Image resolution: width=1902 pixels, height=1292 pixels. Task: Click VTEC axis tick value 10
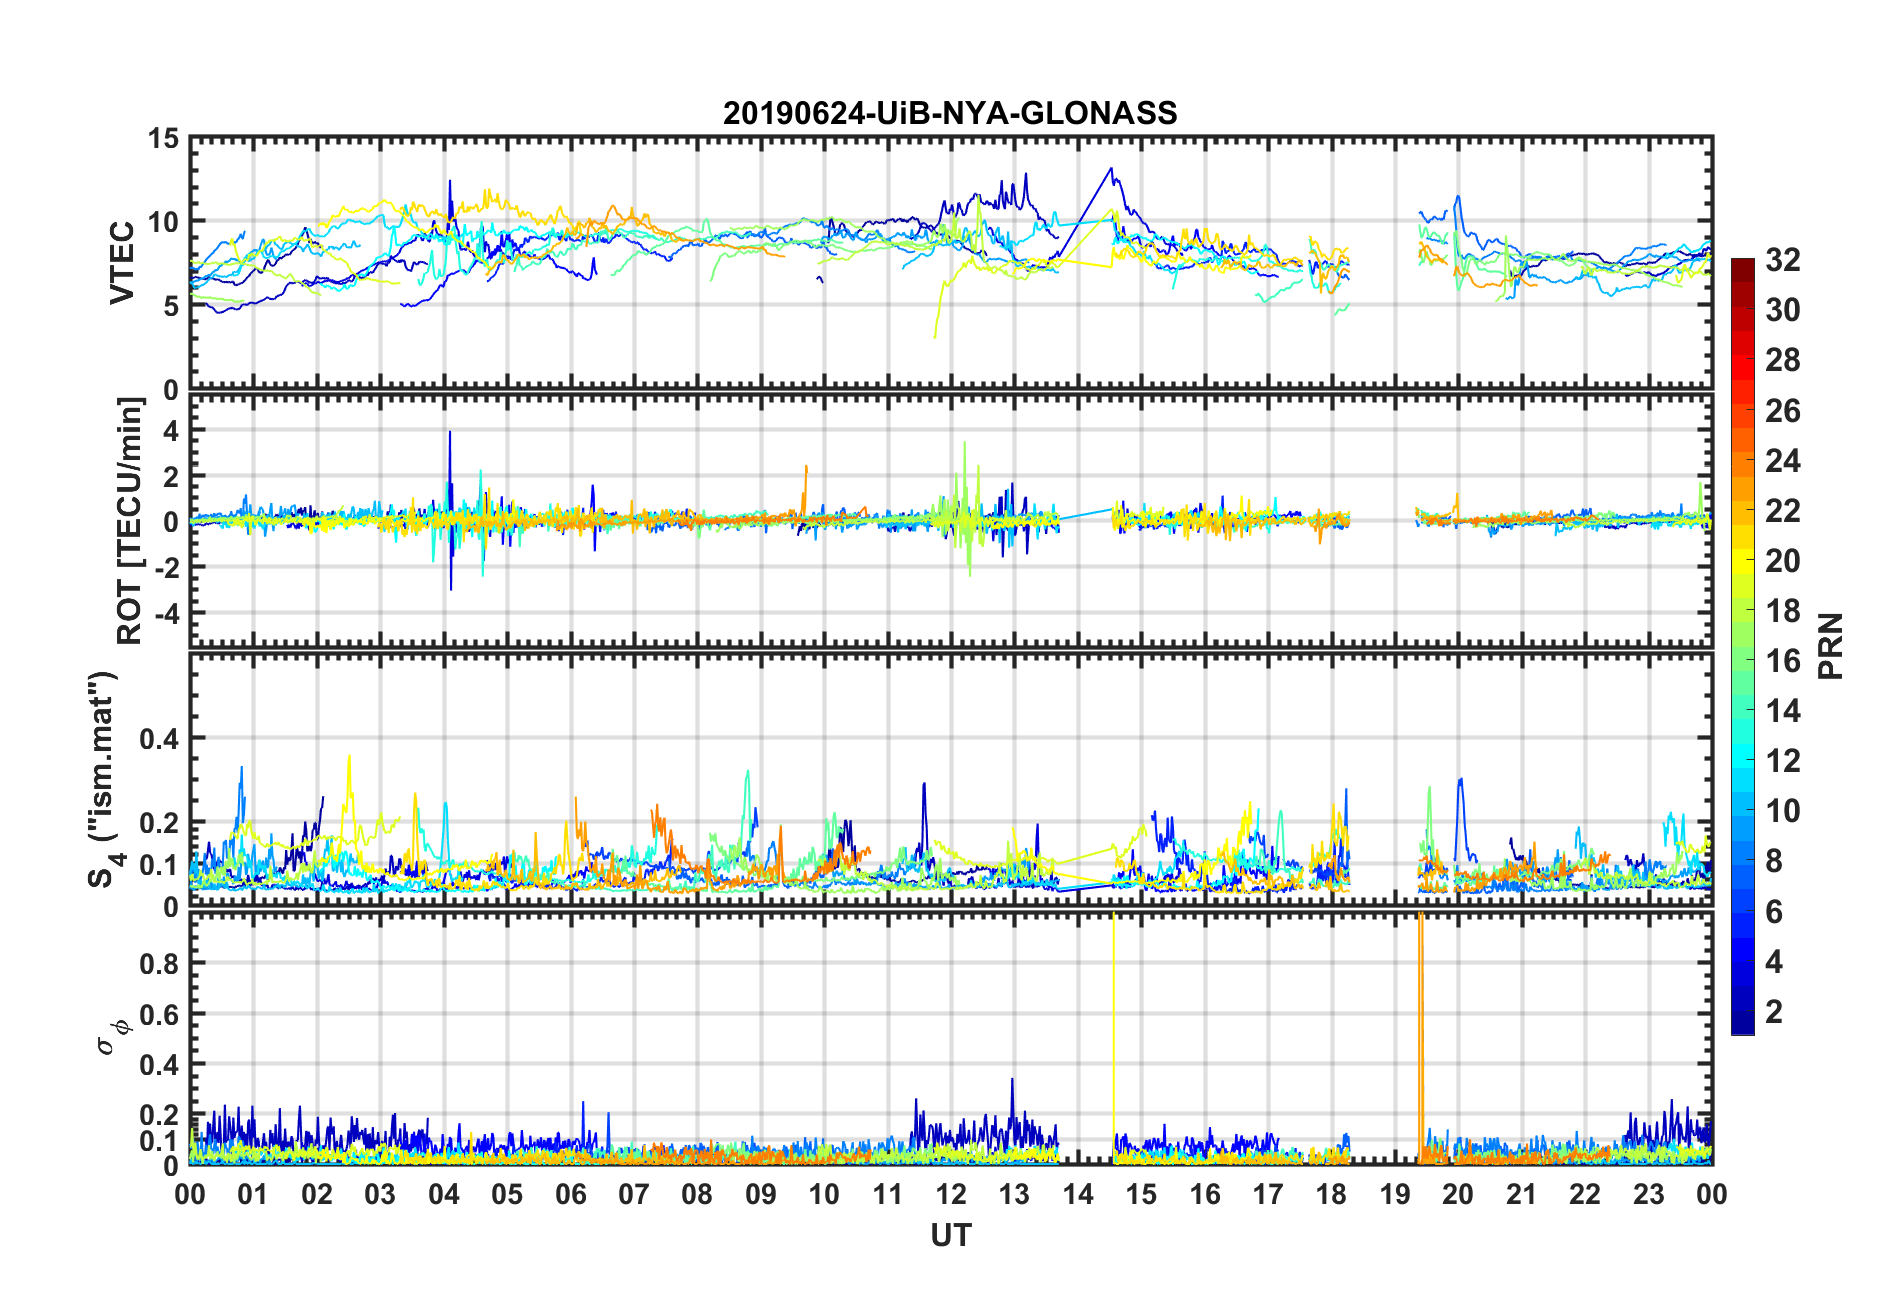[x=163, y=222]
